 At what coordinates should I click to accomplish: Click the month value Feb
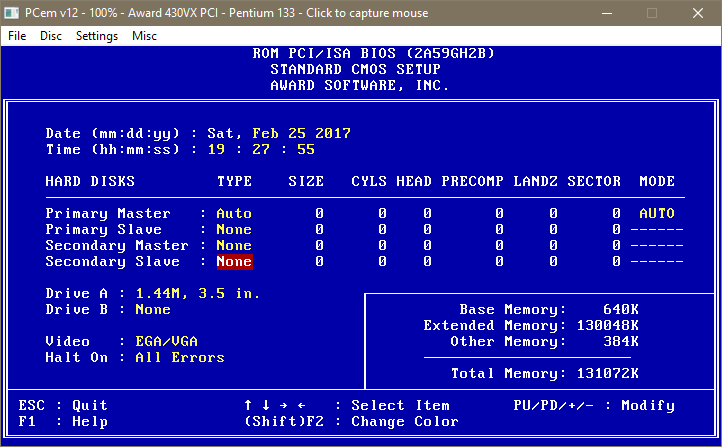[x=265, y=134]
